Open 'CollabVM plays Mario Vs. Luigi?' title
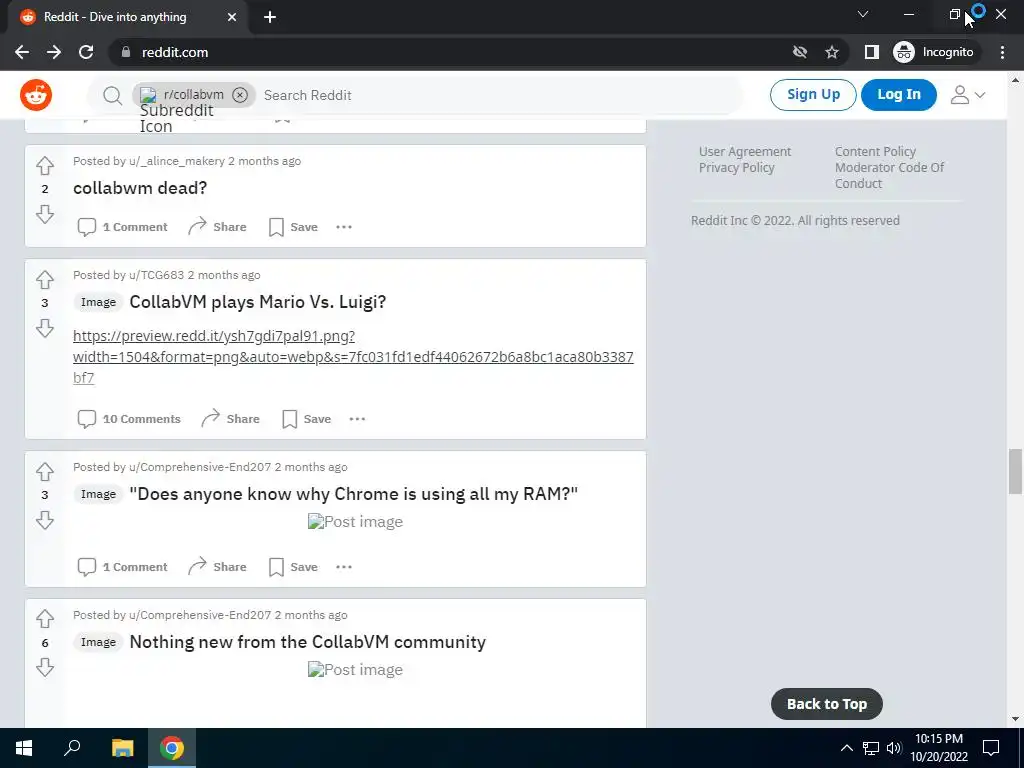Image resolution: width=1024 pixels, height=768 pixels. pyautogui.click(x=258, y=302)
